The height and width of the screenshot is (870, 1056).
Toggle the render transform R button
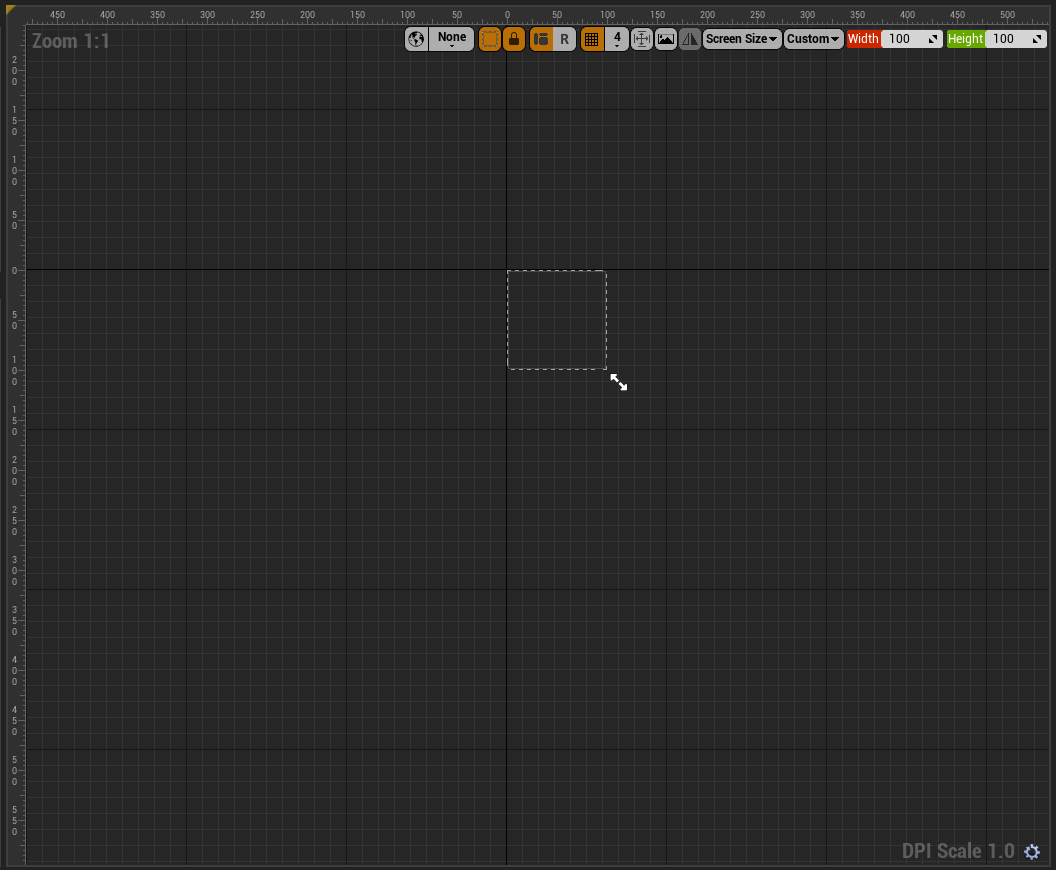pos(564,39)
